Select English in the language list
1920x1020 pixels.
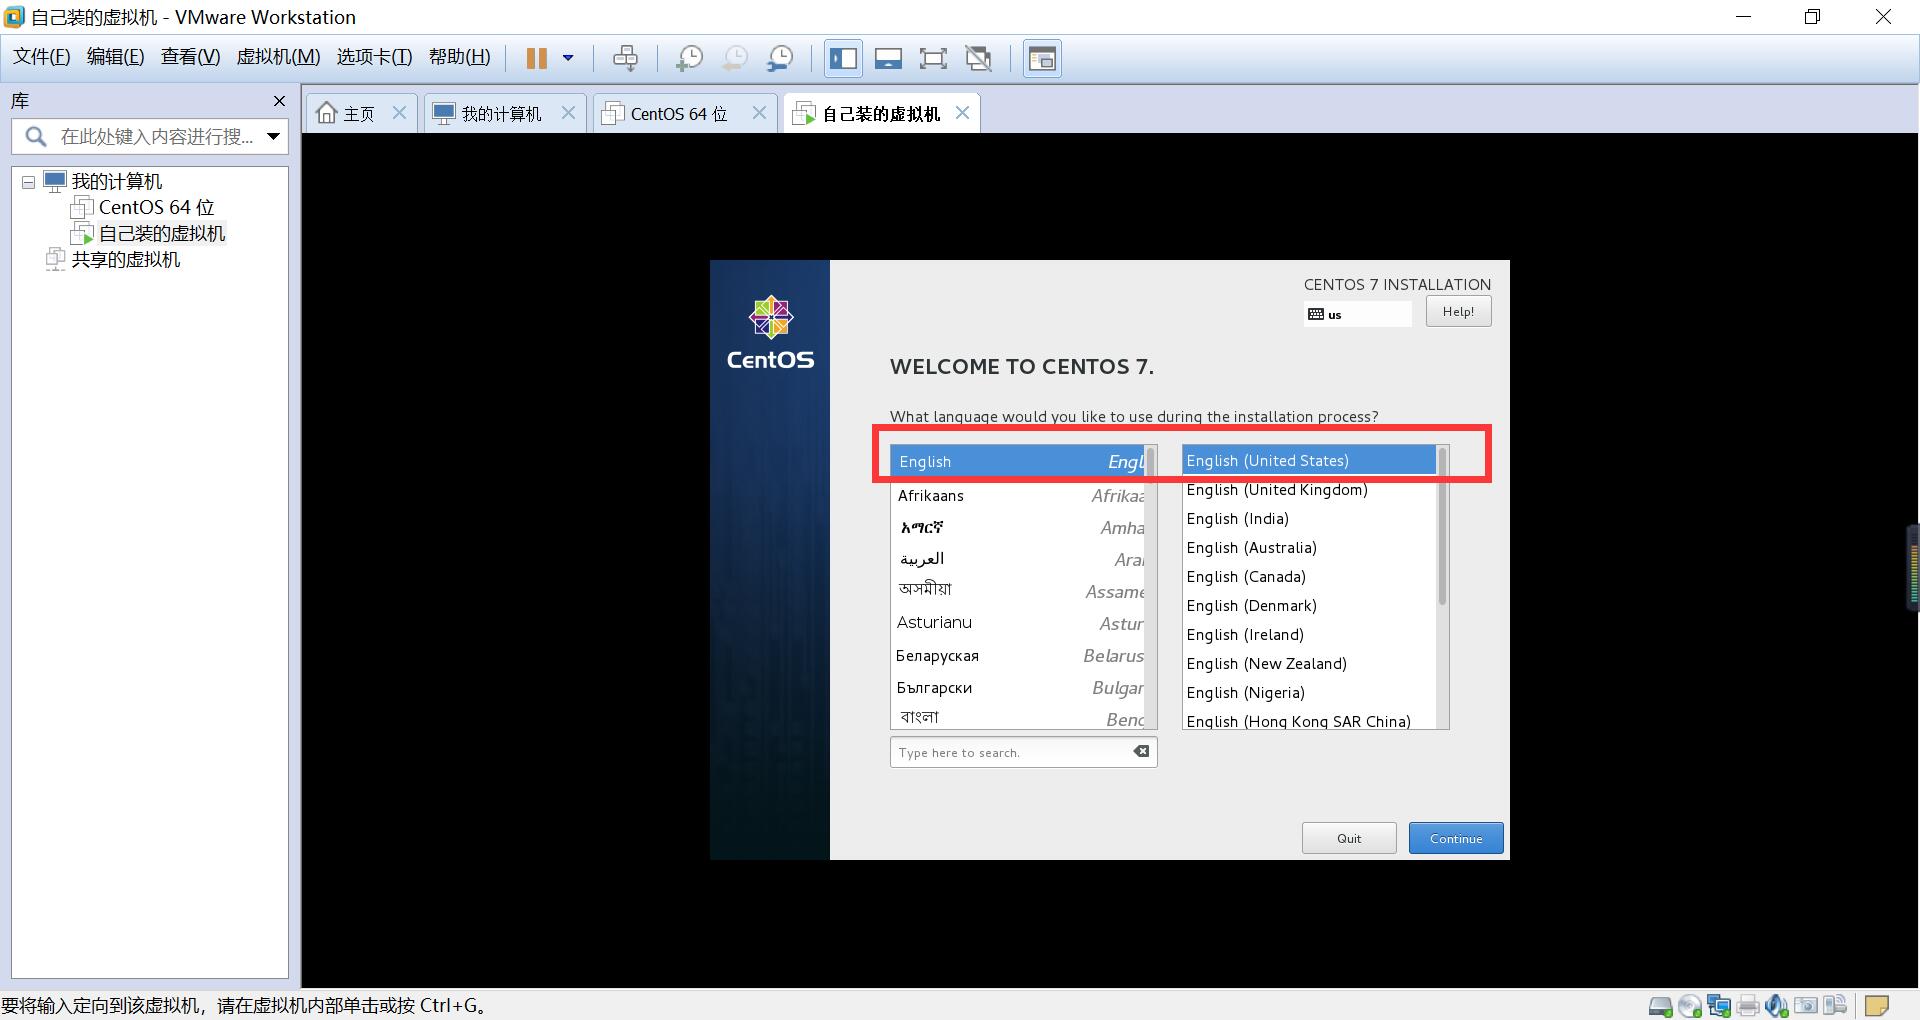click(x=1018, y=461)
